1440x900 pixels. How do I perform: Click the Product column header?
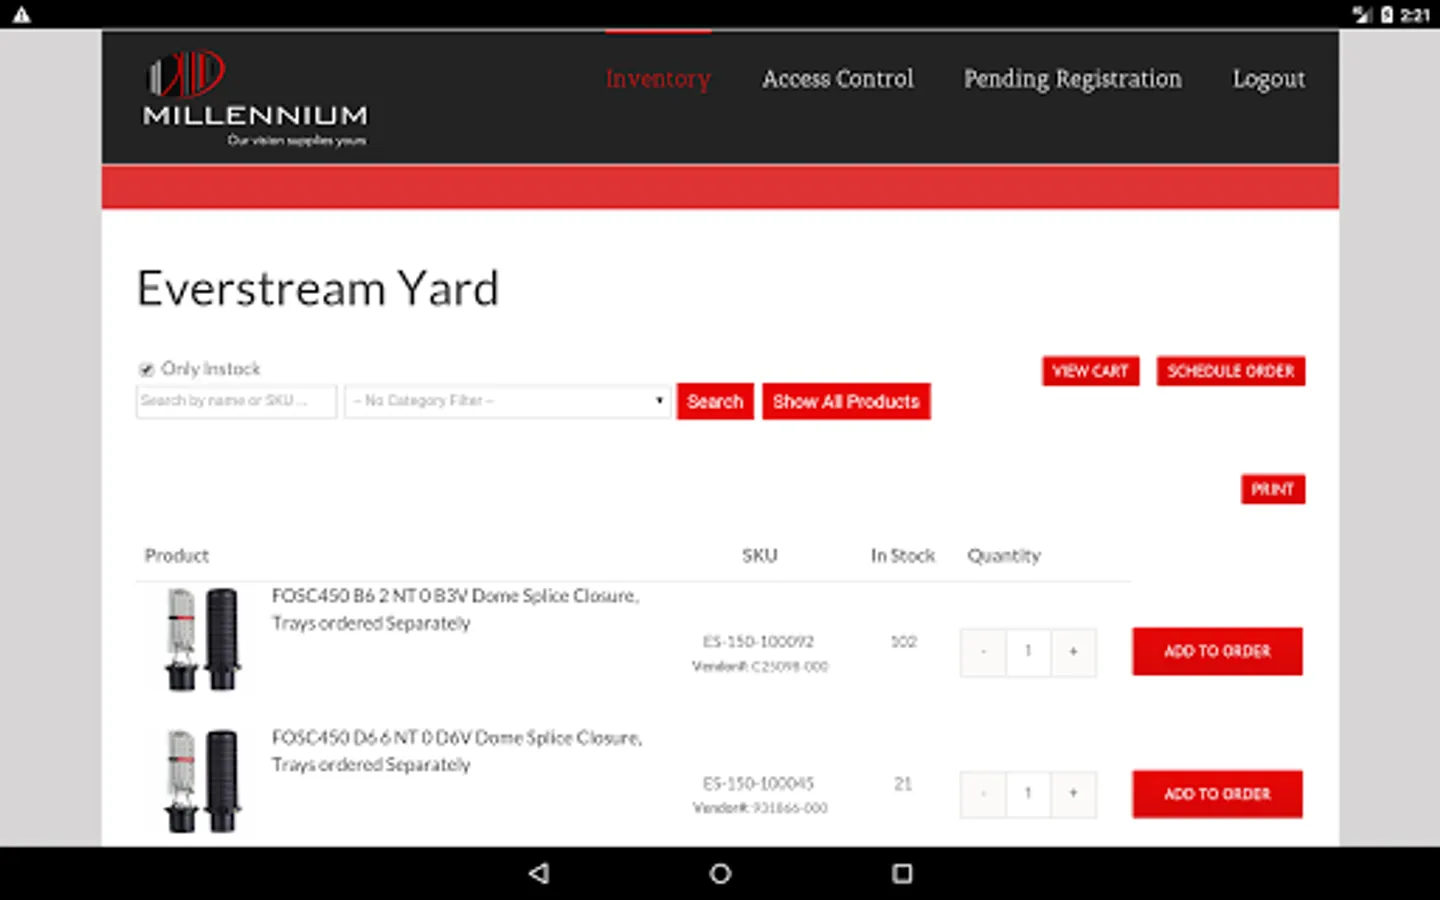click(x=177, y=556)
